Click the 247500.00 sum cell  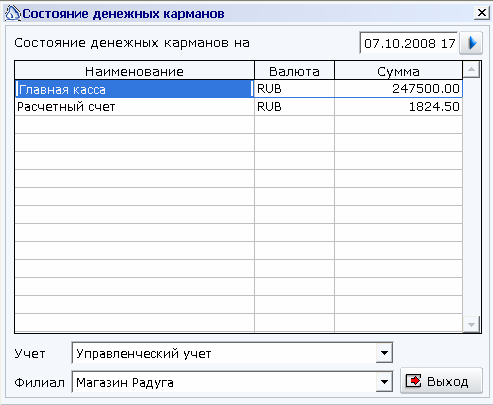[x=398, y=89]
